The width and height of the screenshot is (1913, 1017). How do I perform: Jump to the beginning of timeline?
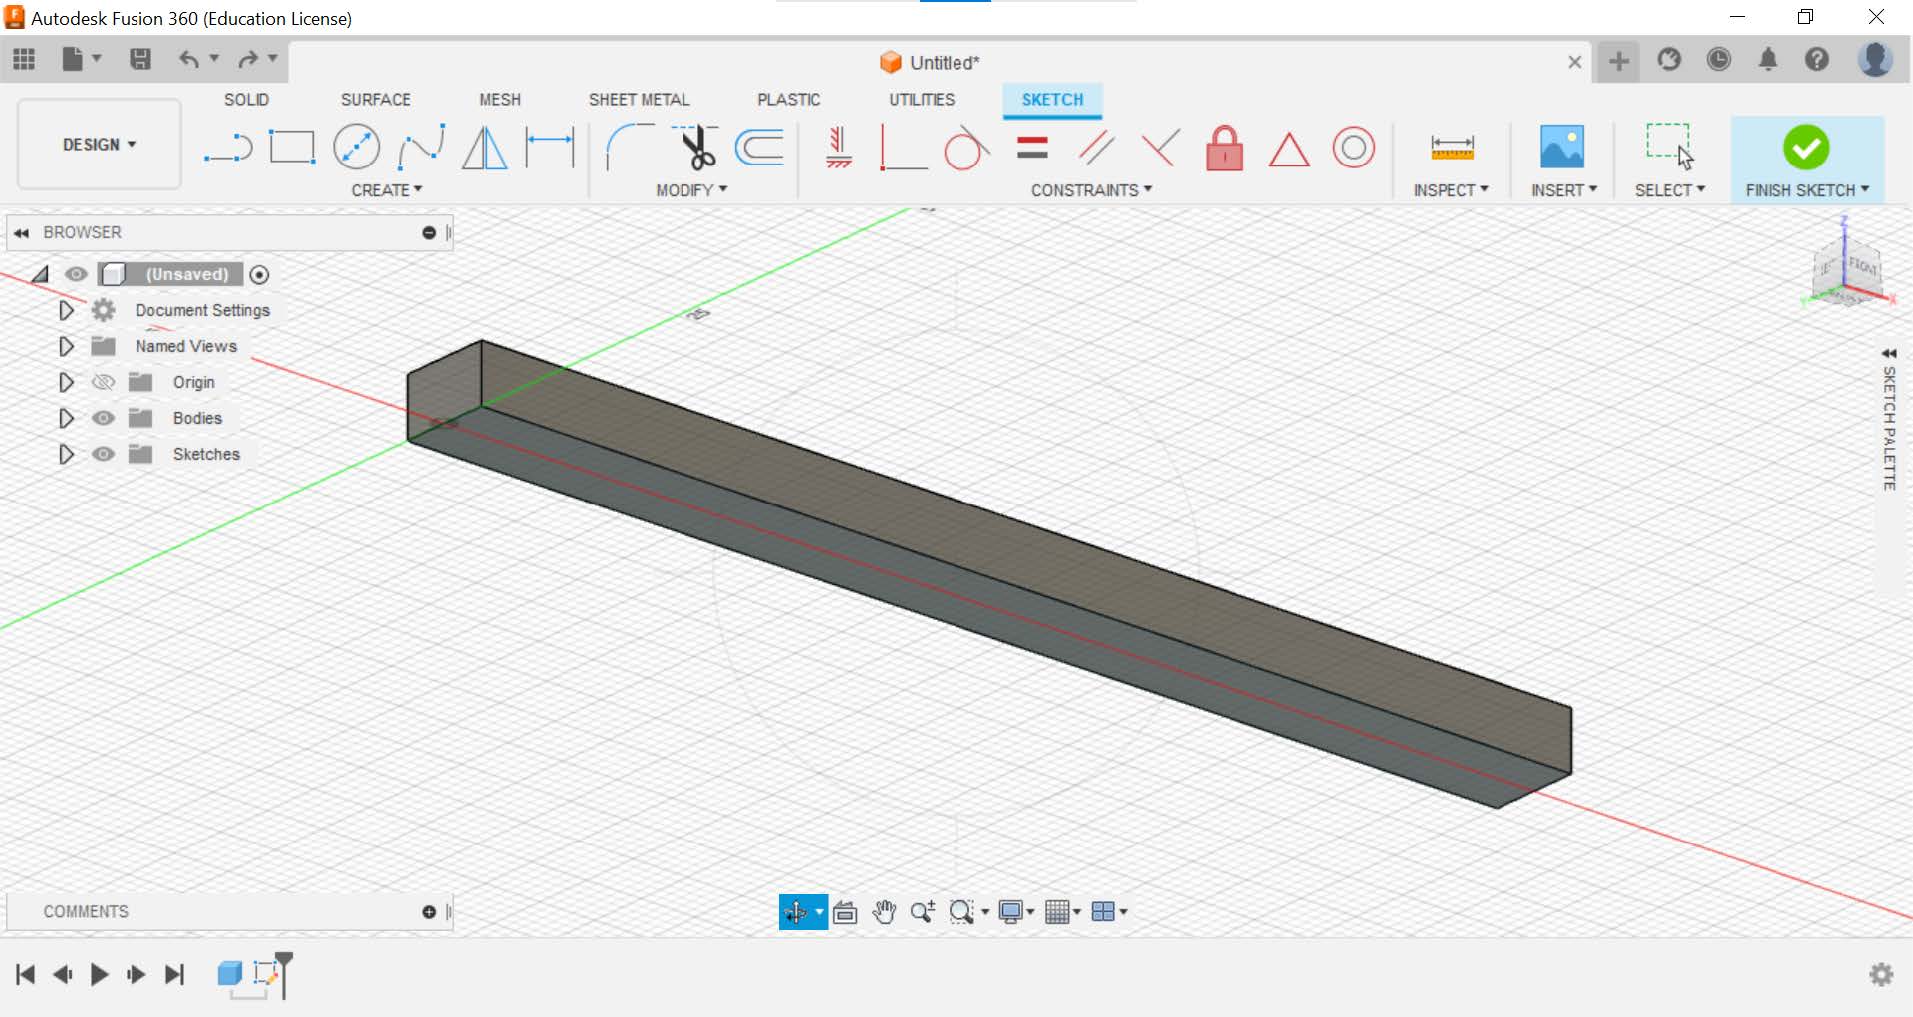pyautogui.click(x=26, y=974)
